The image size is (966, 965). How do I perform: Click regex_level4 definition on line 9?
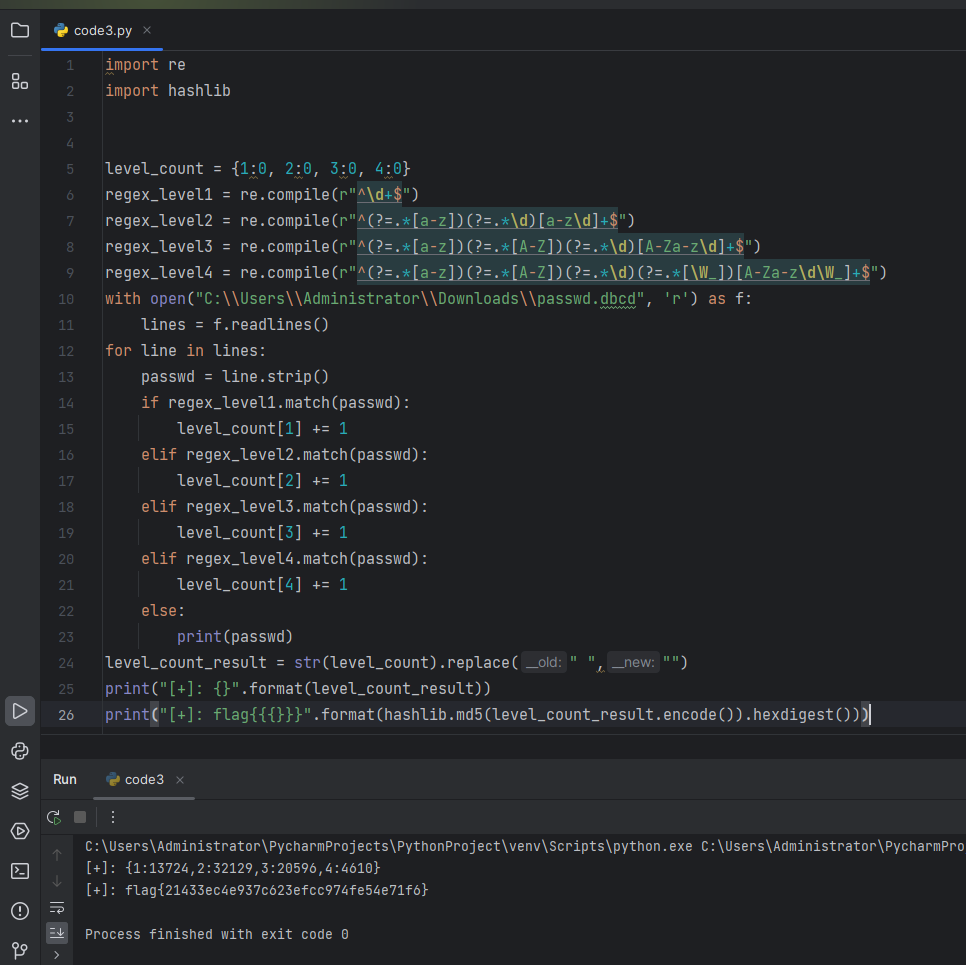(x=496, y=273)
